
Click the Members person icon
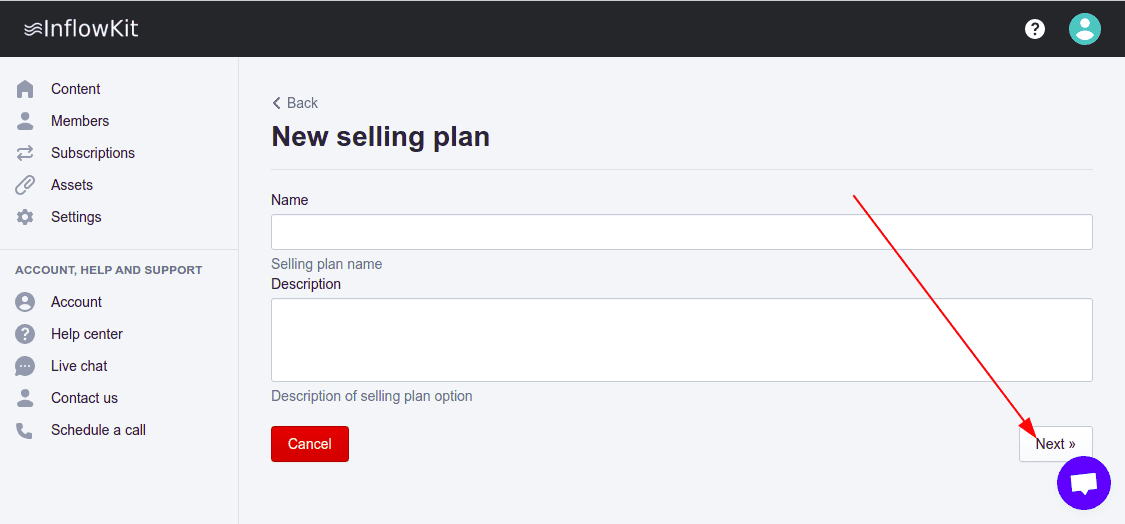click(x=25, y=121)
